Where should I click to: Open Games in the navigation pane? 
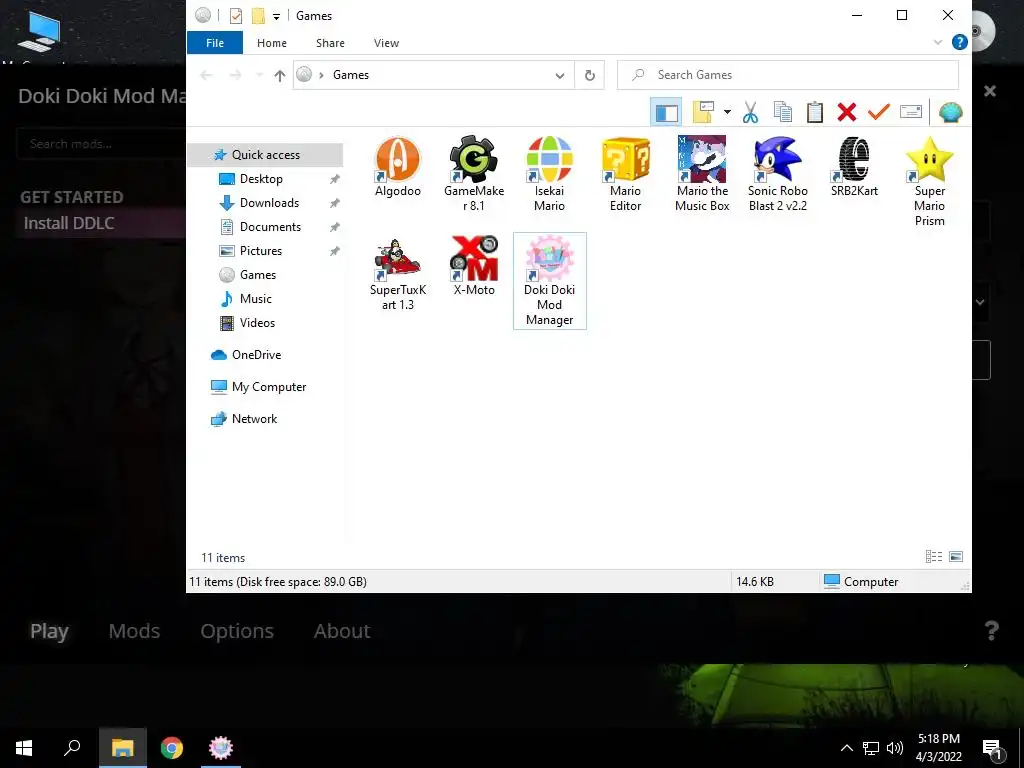257,275
